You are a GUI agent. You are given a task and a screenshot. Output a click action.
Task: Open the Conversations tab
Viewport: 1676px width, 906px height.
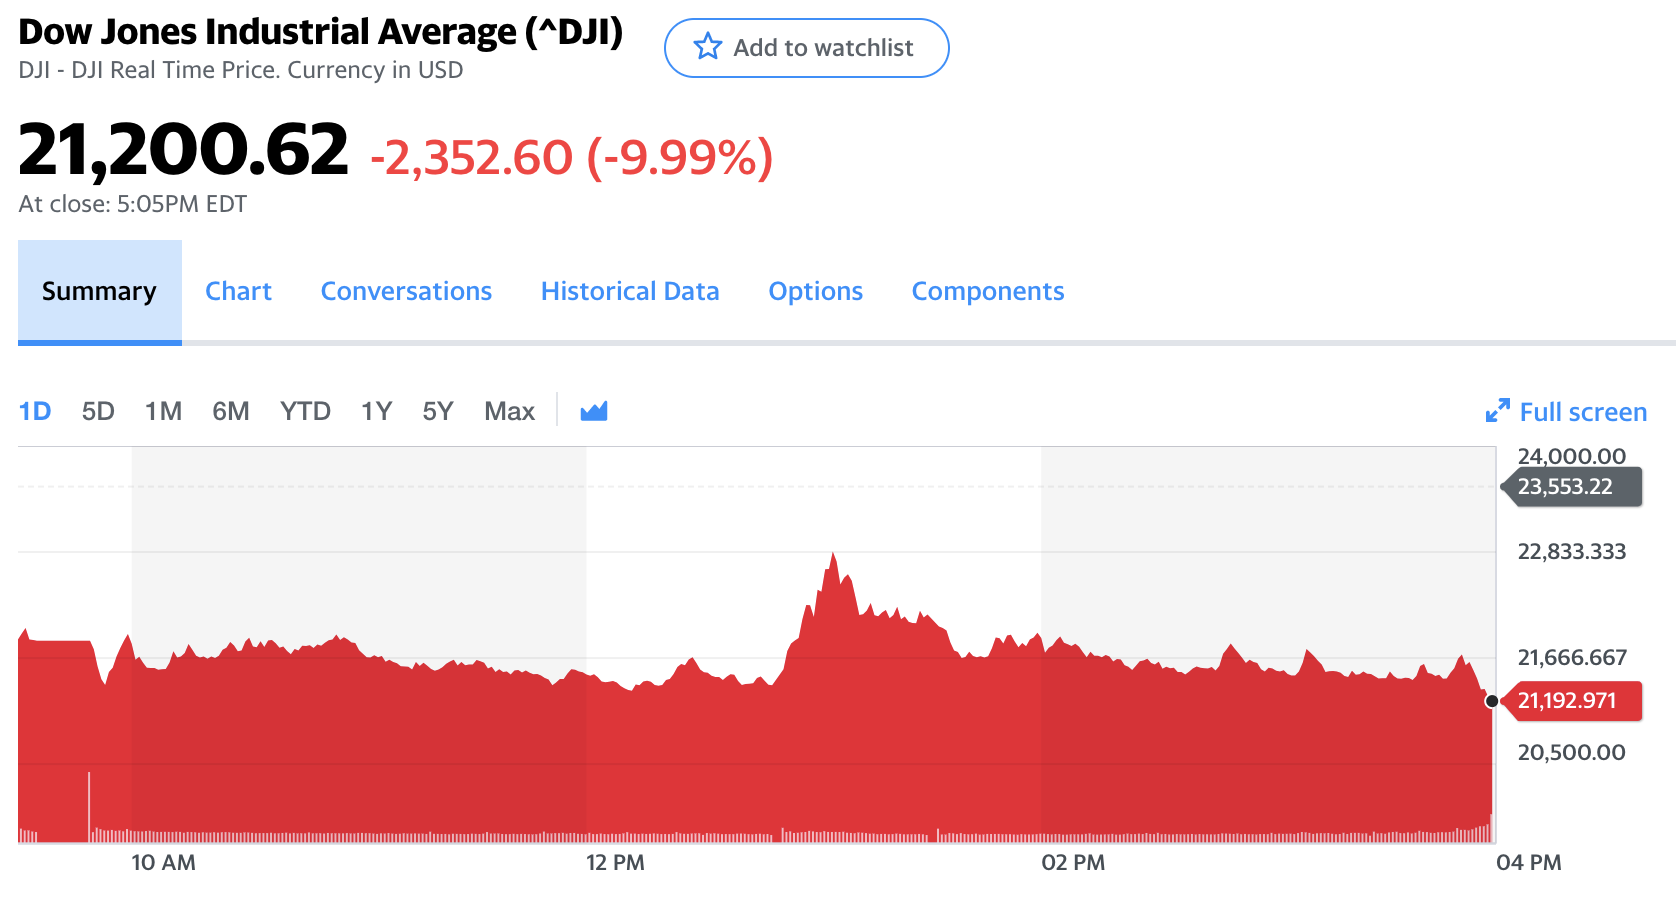pos(406,291)
